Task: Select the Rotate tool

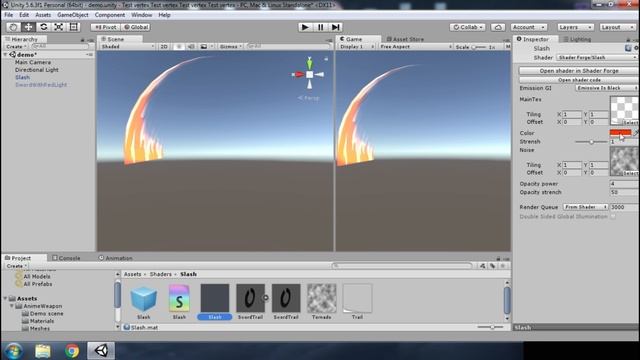Action: tap(43, 27)
